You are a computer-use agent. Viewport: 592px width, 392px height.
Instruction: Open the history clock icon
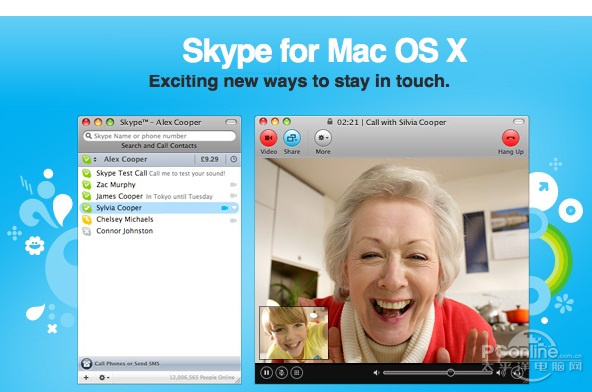(234, 159)
